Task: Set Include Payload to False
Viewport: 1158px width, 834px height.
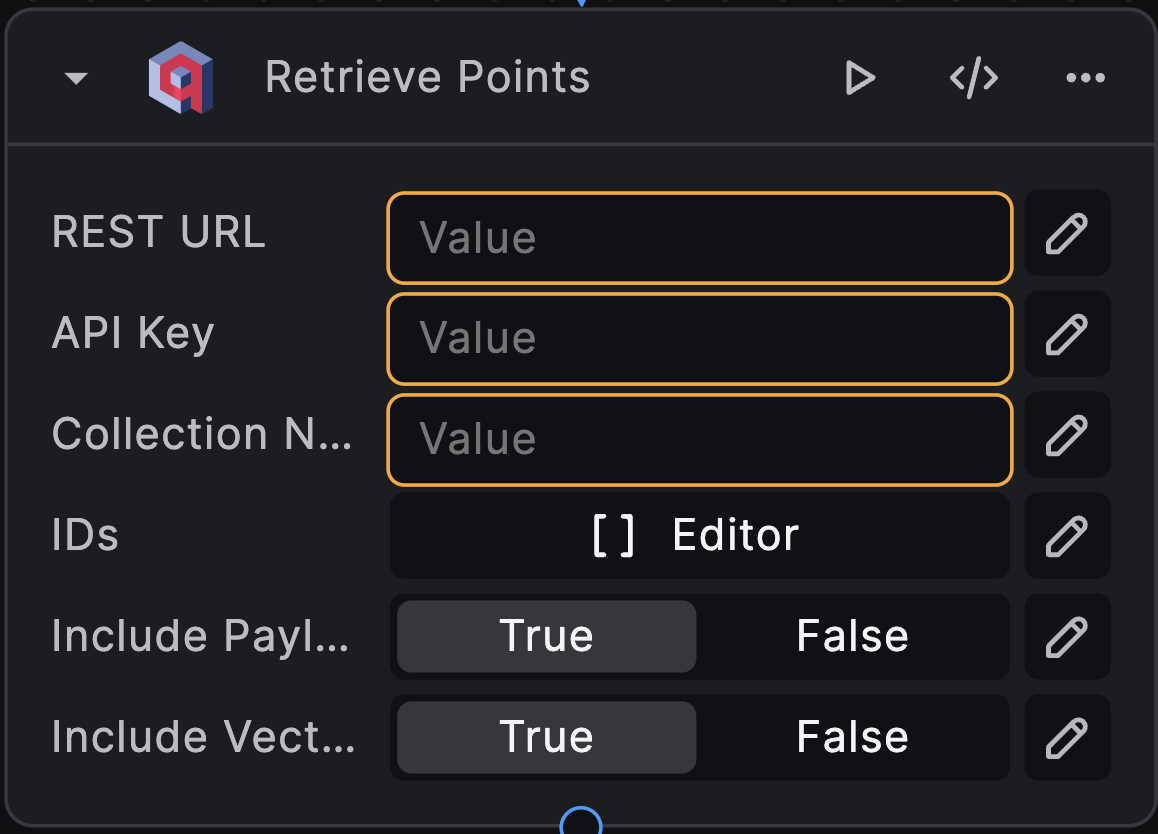Action: [852, 636]
